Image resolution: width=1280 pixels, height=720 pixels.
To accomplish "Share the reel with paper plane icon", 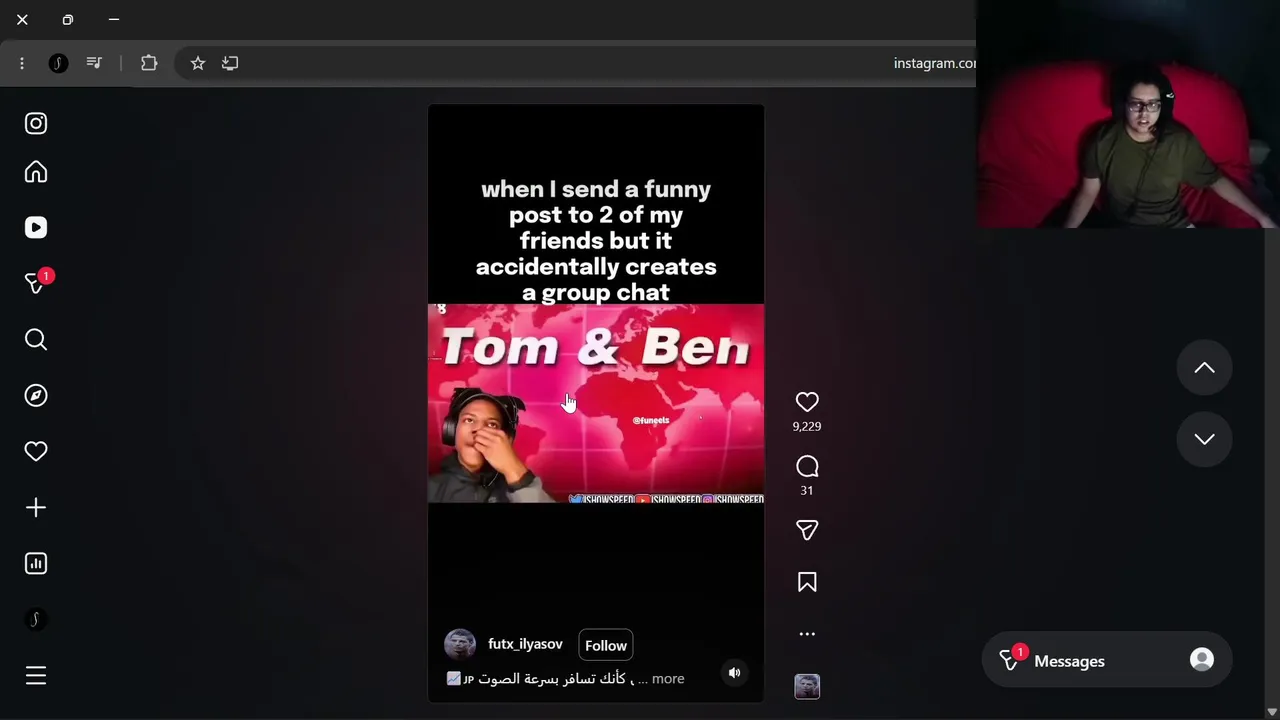I will click(807, 530).
